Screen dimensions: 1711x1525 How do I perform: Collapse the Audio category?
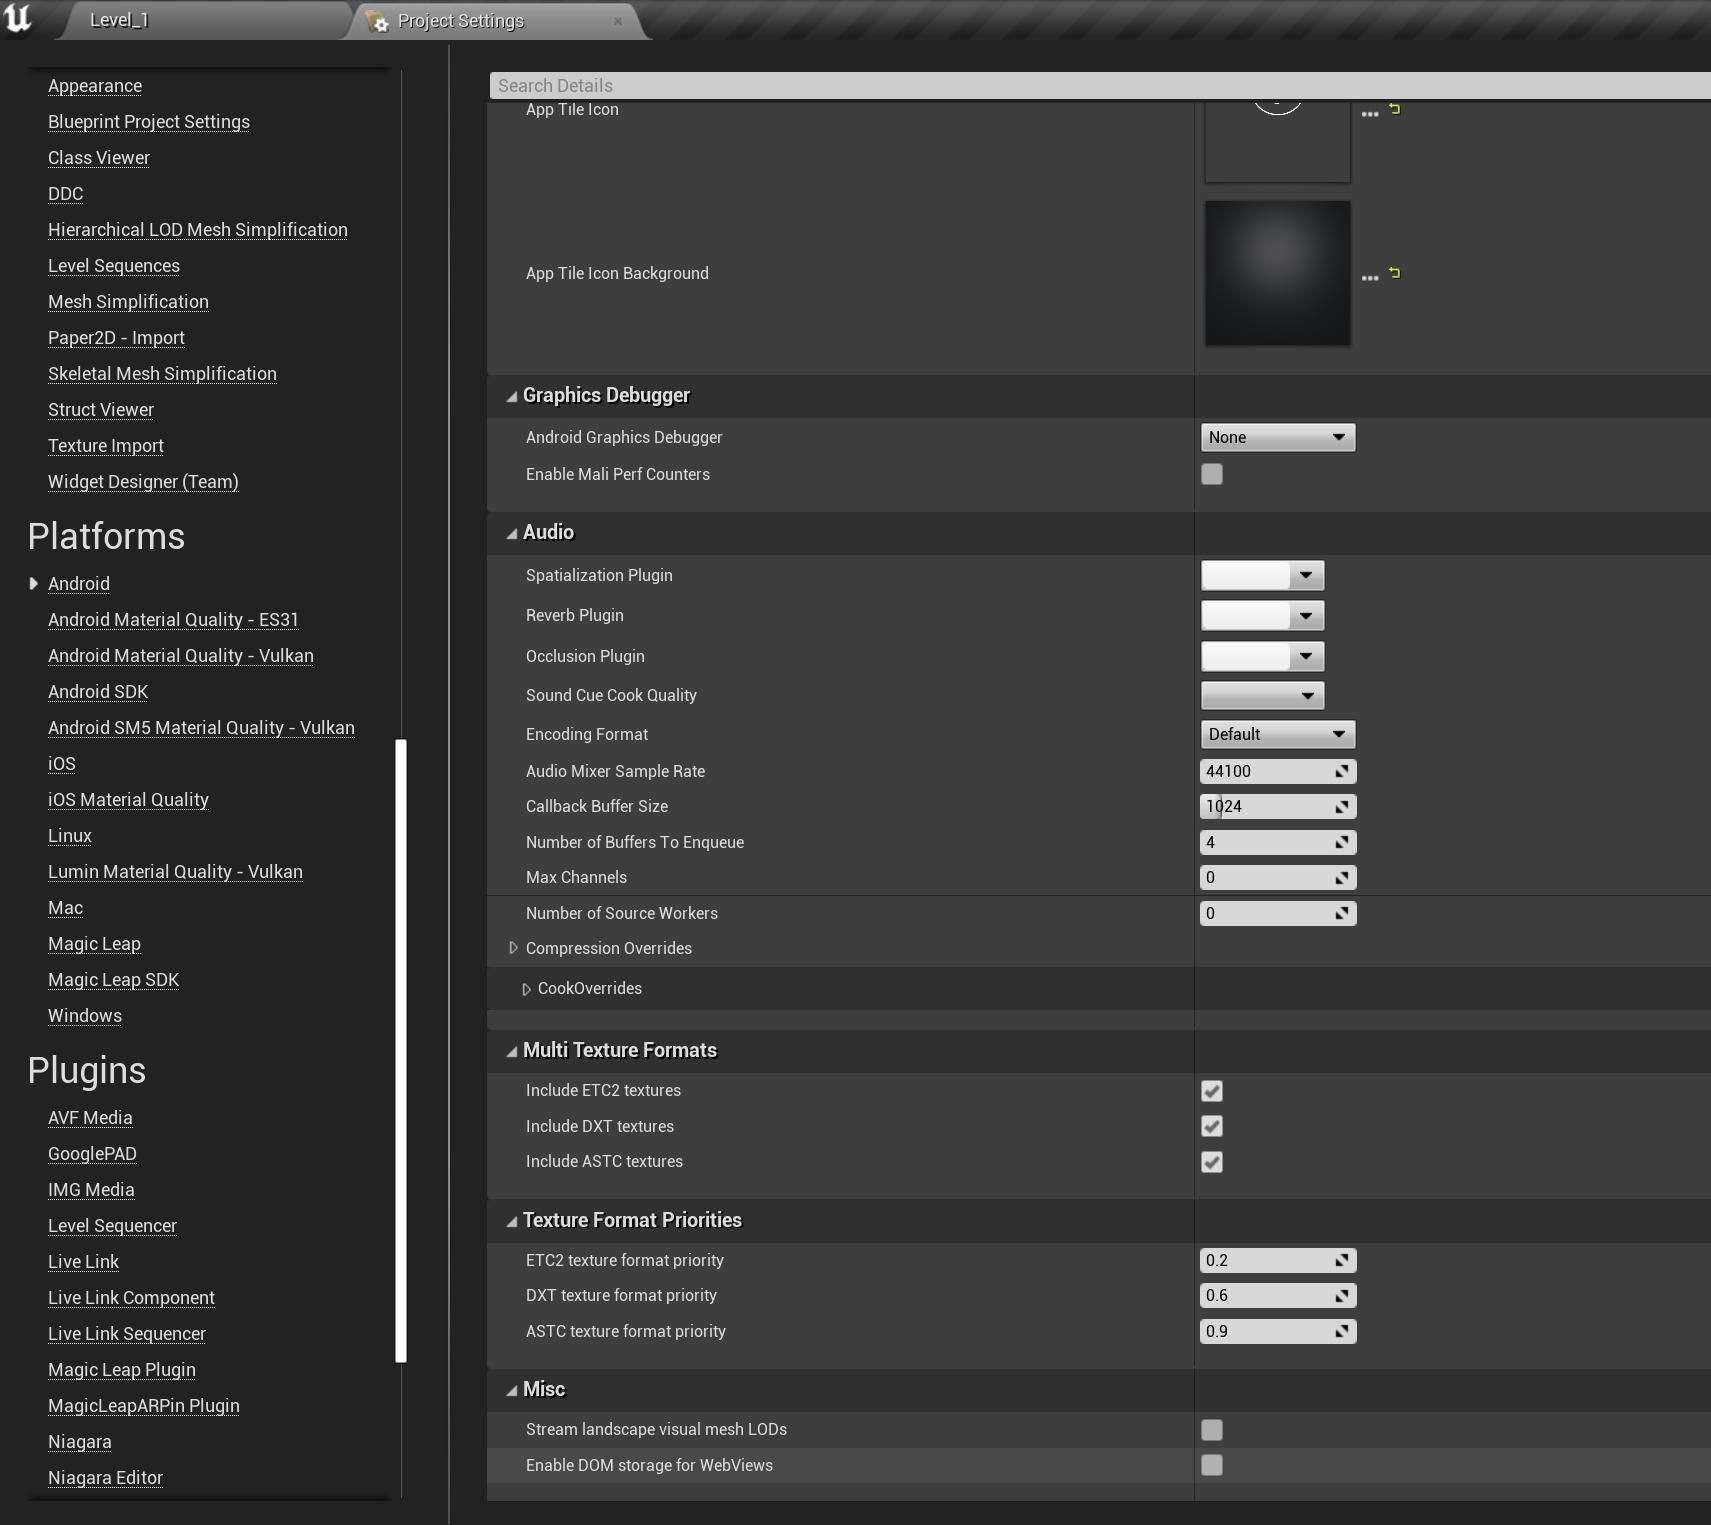tap(512, 533)
